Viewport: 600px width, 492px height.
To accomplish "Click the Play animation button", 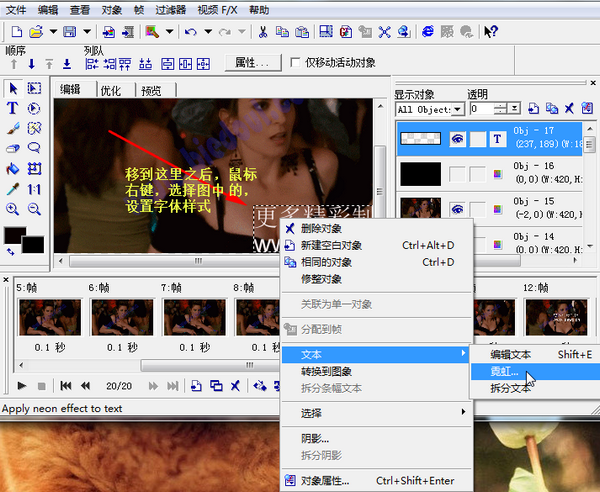I will (22, 386).
